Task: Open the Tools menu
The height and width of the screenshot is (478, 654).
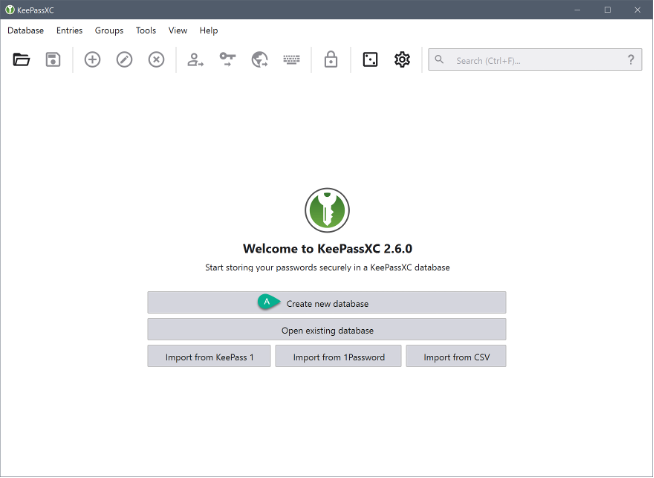Action: 146,30
